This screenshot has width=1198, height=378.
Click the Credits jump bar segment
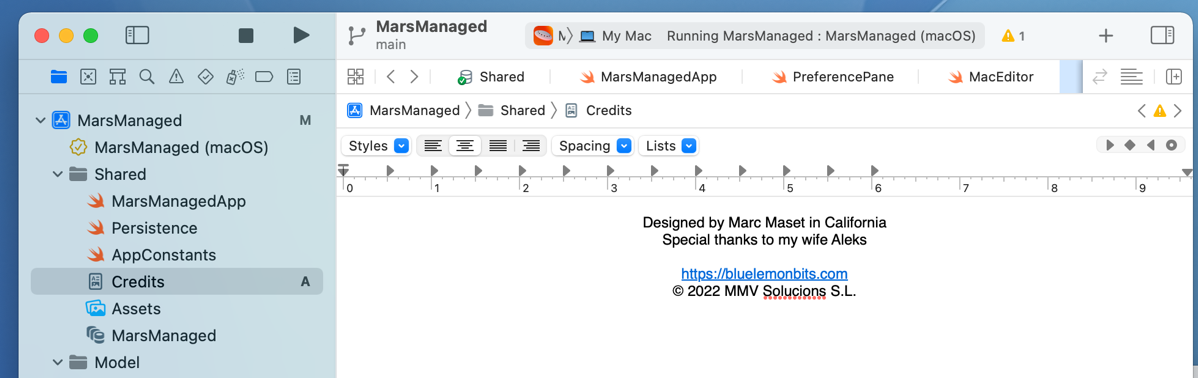[598, 111]
